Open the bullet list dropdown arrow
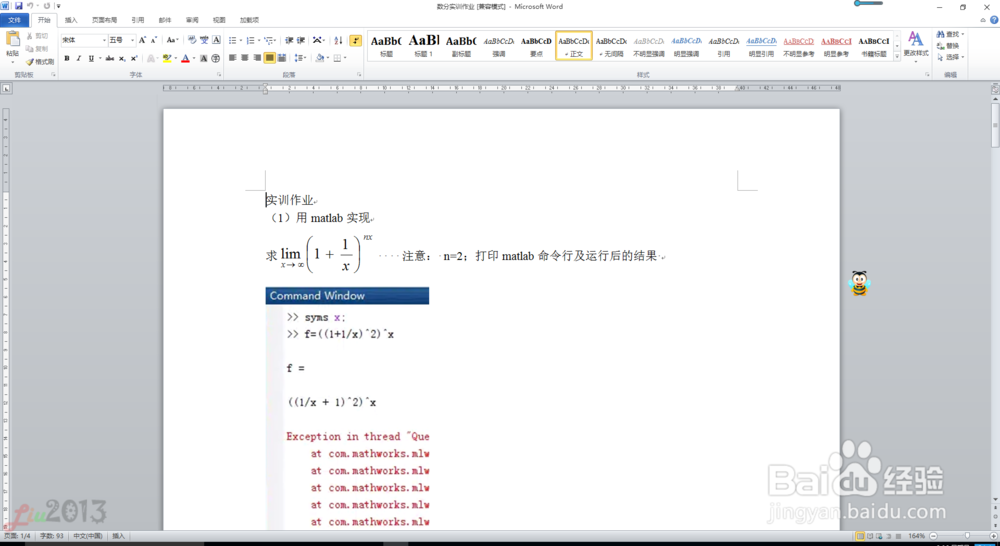This screenshot has height=546, width=1000. pyautogui.click(x=240, y=40)
